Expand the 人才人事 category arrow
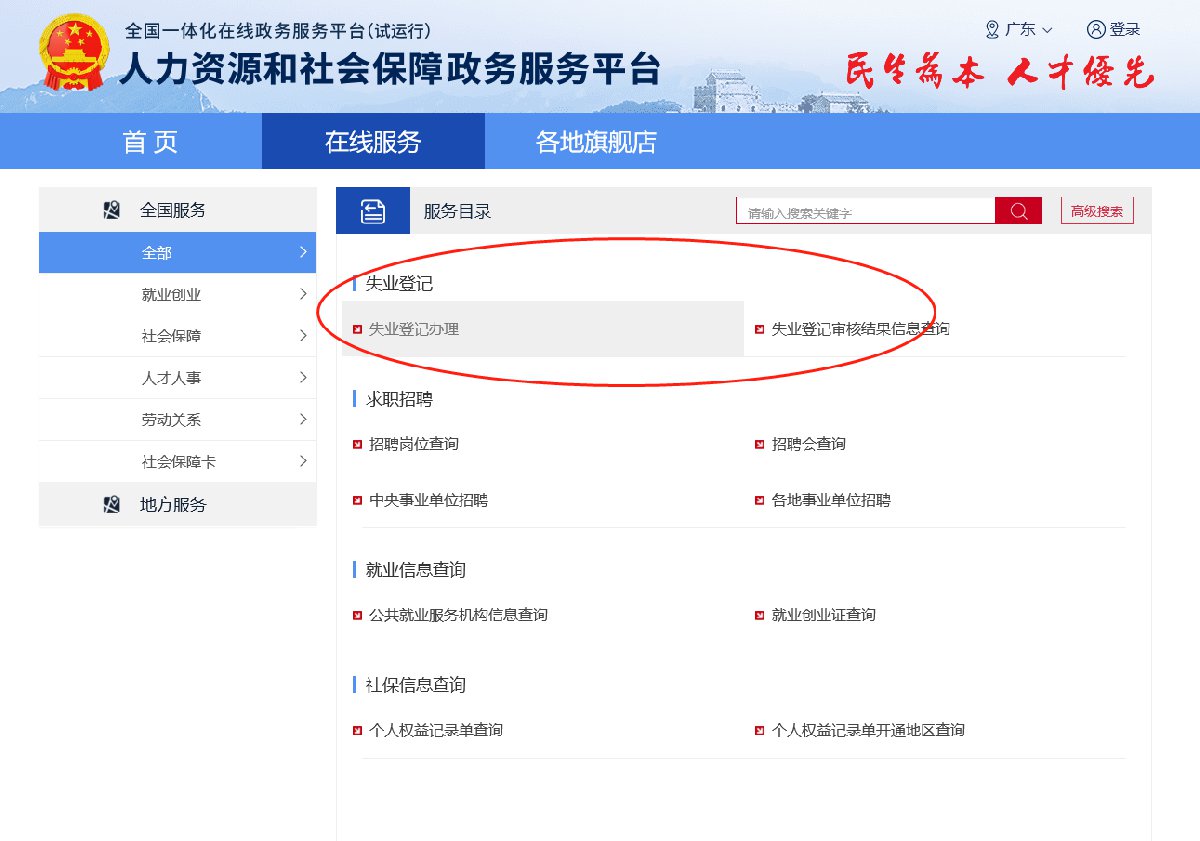This screenshot has height=841, width=1200. click(x=302, y=378)
